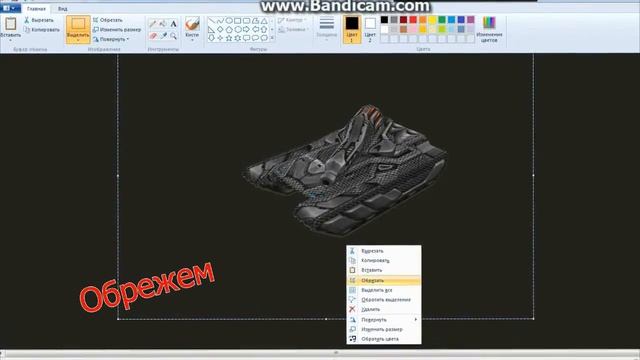Switch to the Главная ribbon tab
Viewport: 640px width, 360px height.
36,9
